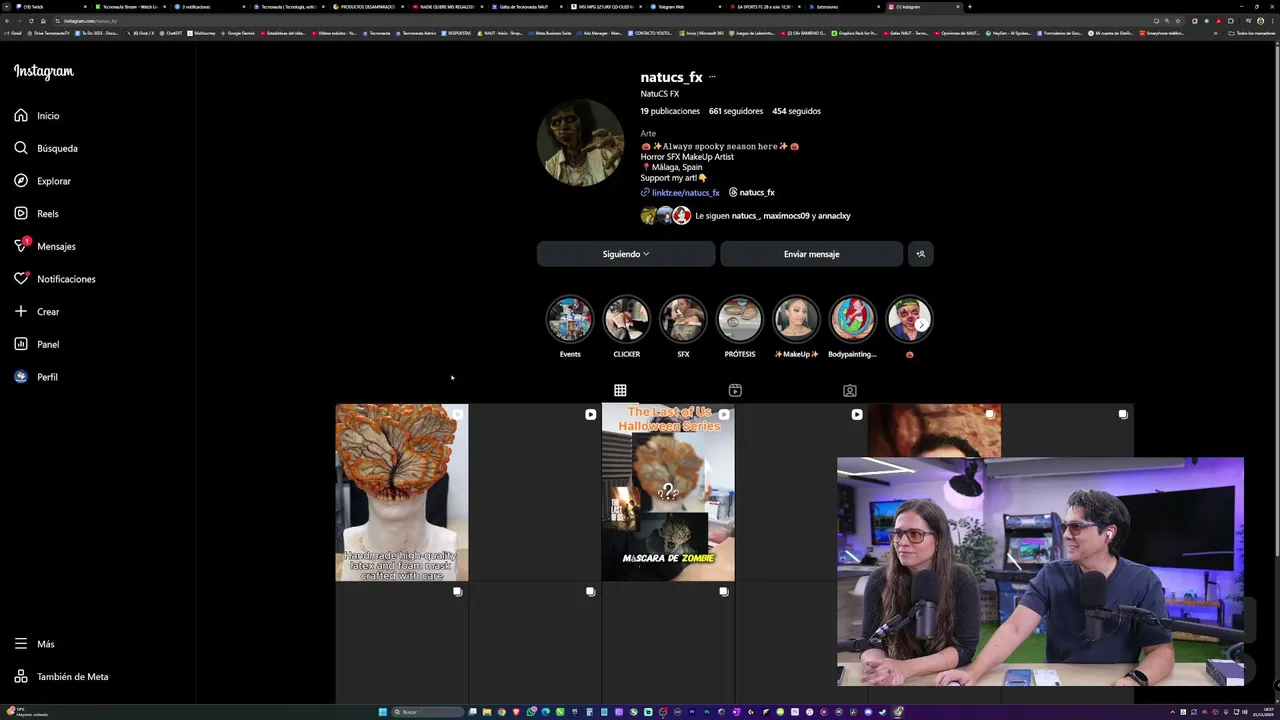This screenshot has height=720, width=1280.
Task: Open the Midjourney bookmark
Action: [203, 33]
